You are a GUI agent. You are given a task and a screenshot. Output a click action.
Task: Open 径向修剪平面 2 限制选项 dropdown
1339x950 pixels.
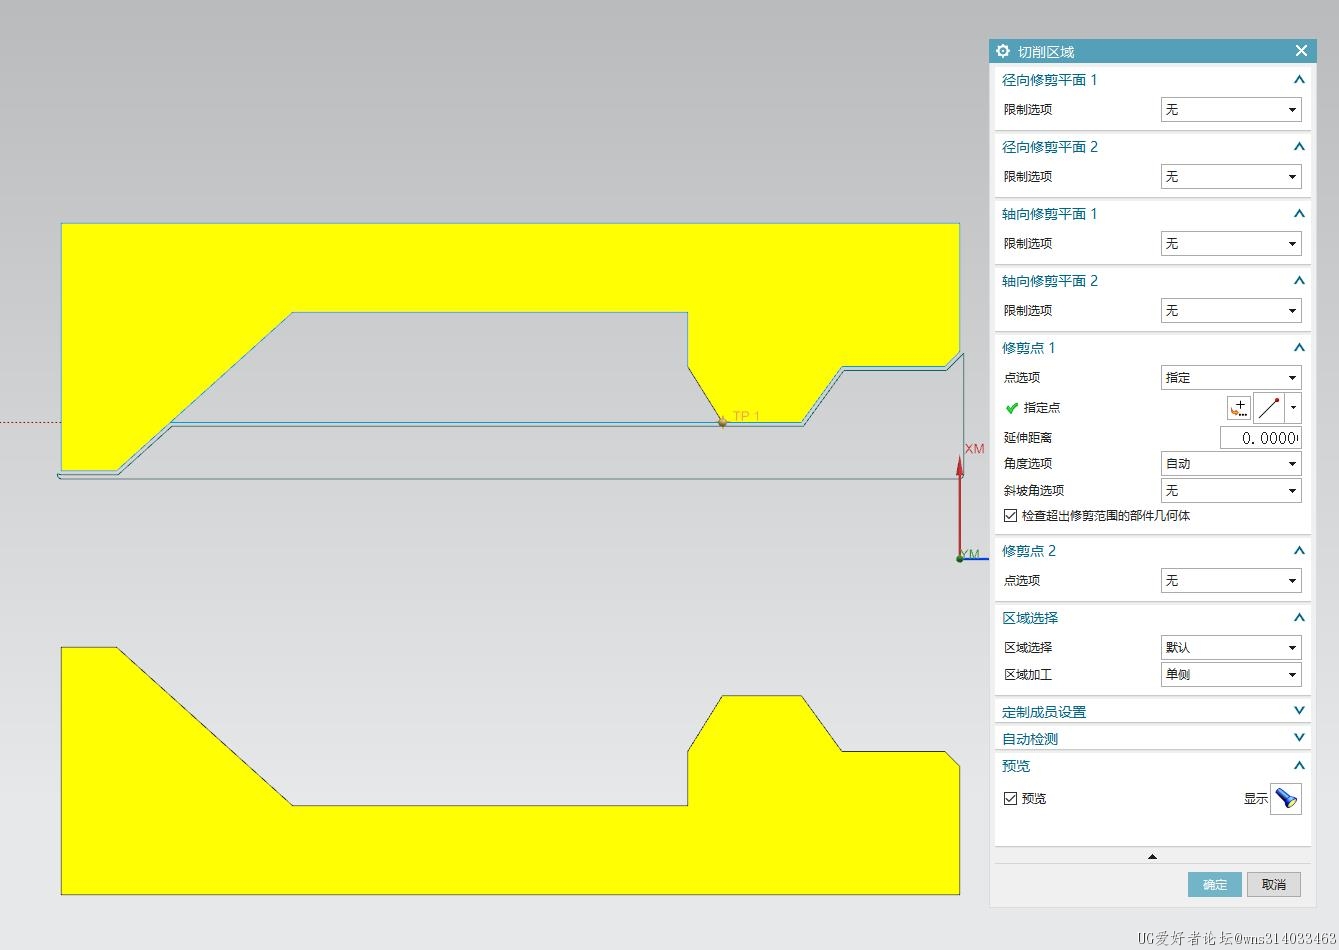tap(1231, 177)
